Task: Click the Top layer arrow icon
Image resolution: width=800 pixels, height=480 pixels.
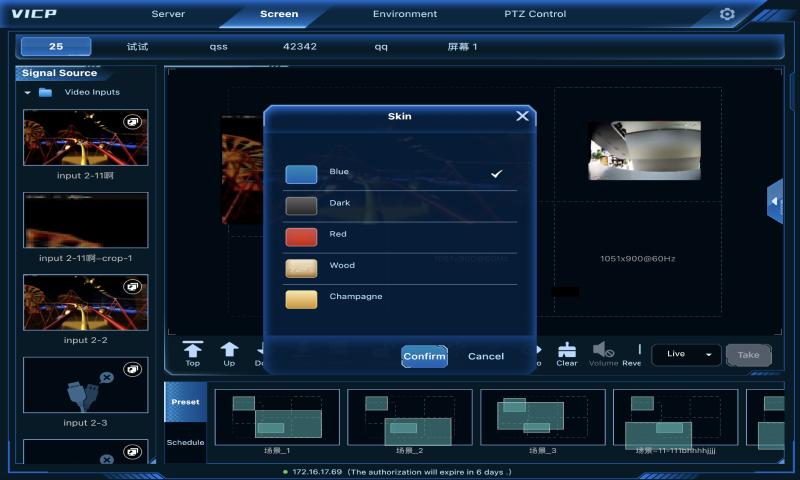Action: pos(192,349)
